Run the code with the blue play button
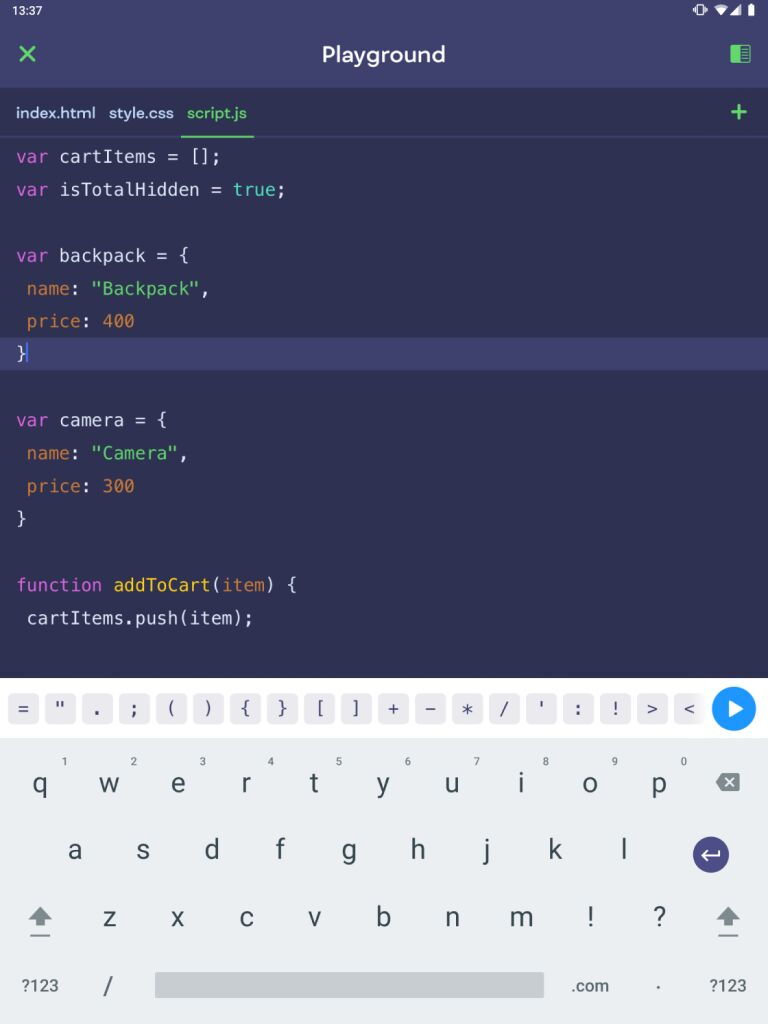The image size is (768, 1024). point(734,709)
